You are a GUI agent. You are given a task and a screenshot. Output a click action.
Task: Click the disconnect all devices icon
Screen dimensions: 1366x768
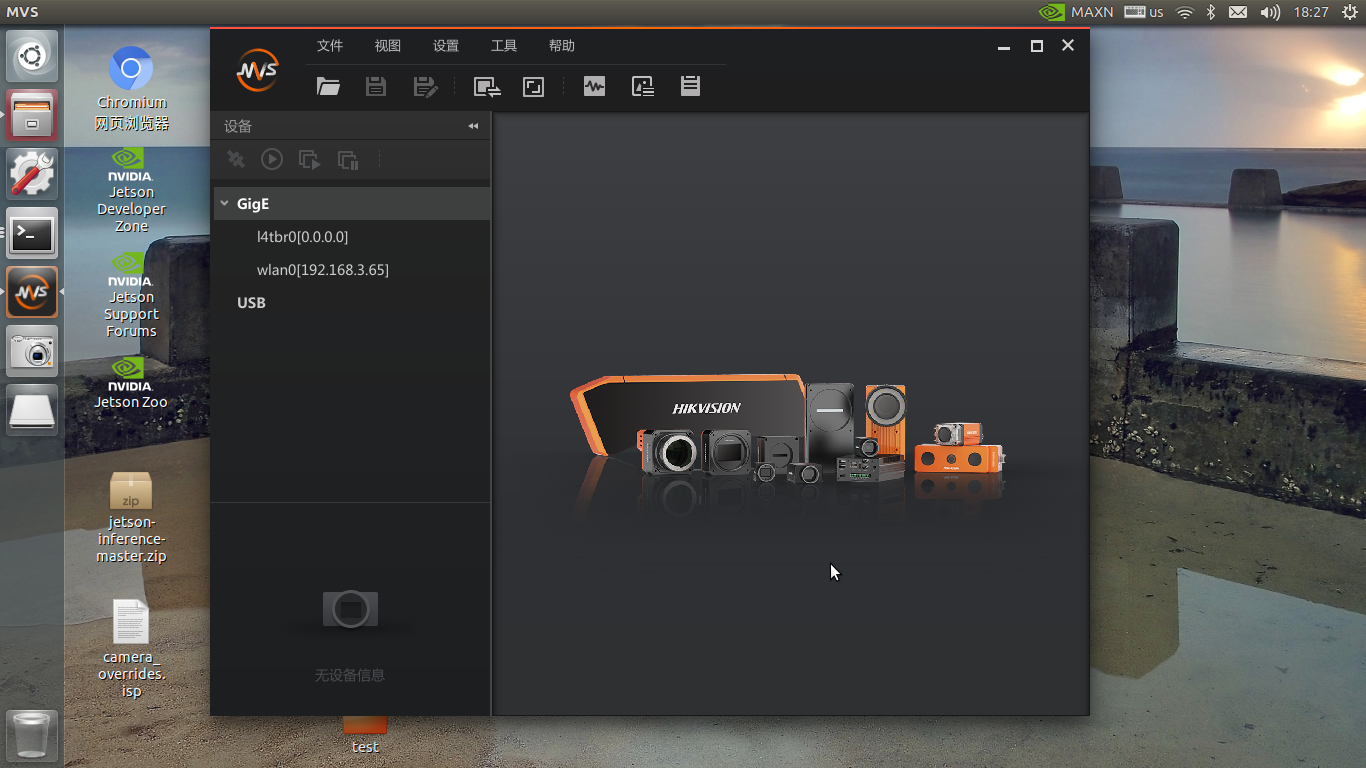click(235, 159)
